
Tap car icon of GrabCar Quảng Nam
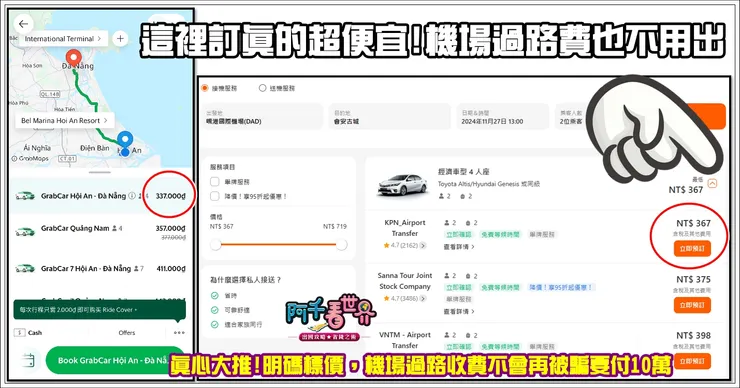pyautogui.click(x=25, y=232)
